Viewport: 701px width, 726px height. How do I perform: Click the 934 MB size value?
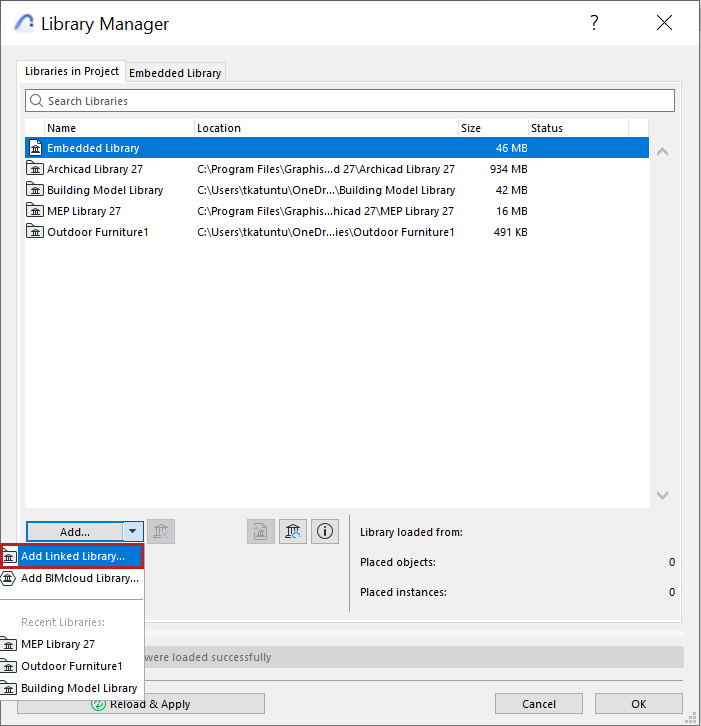(508, 169)
